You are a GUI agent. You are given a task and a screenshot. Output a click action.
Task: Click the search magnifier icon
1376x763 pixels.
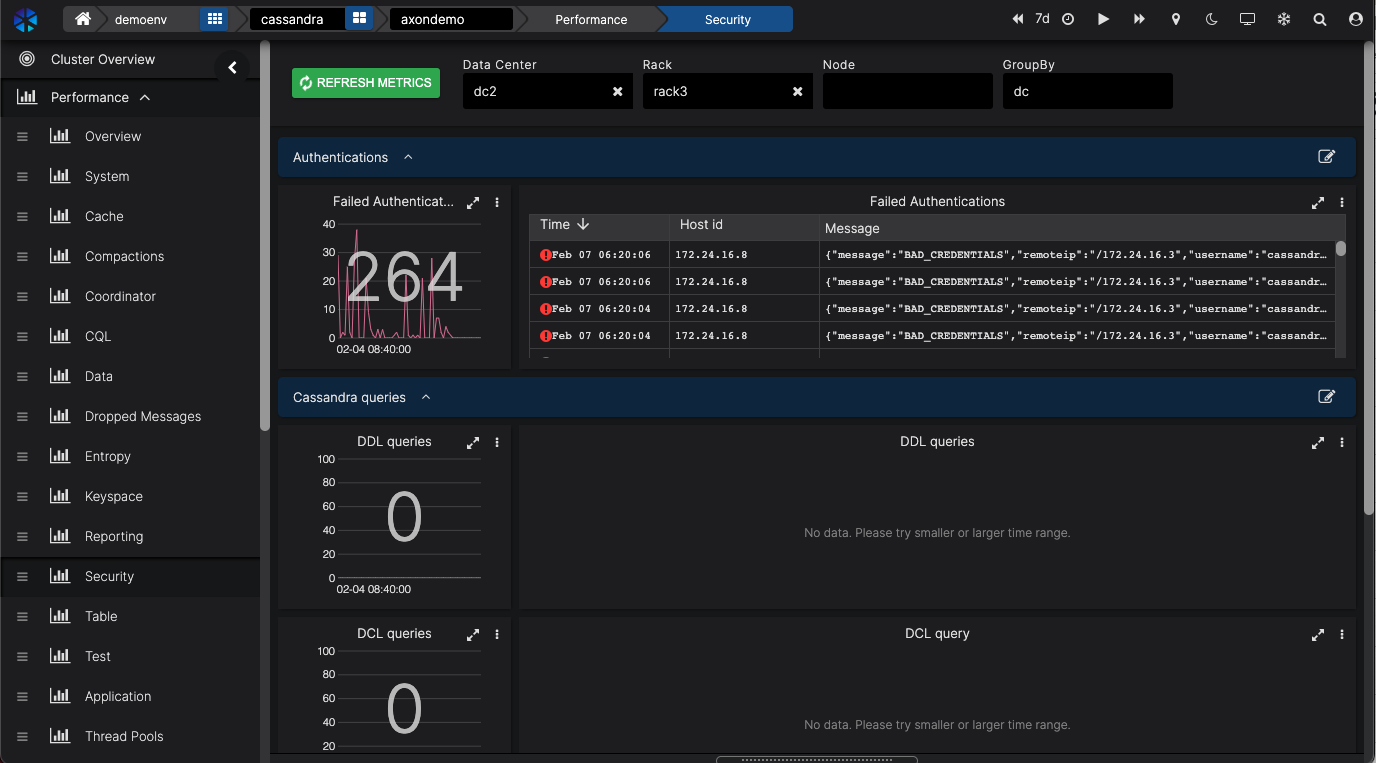[1320, 19]
